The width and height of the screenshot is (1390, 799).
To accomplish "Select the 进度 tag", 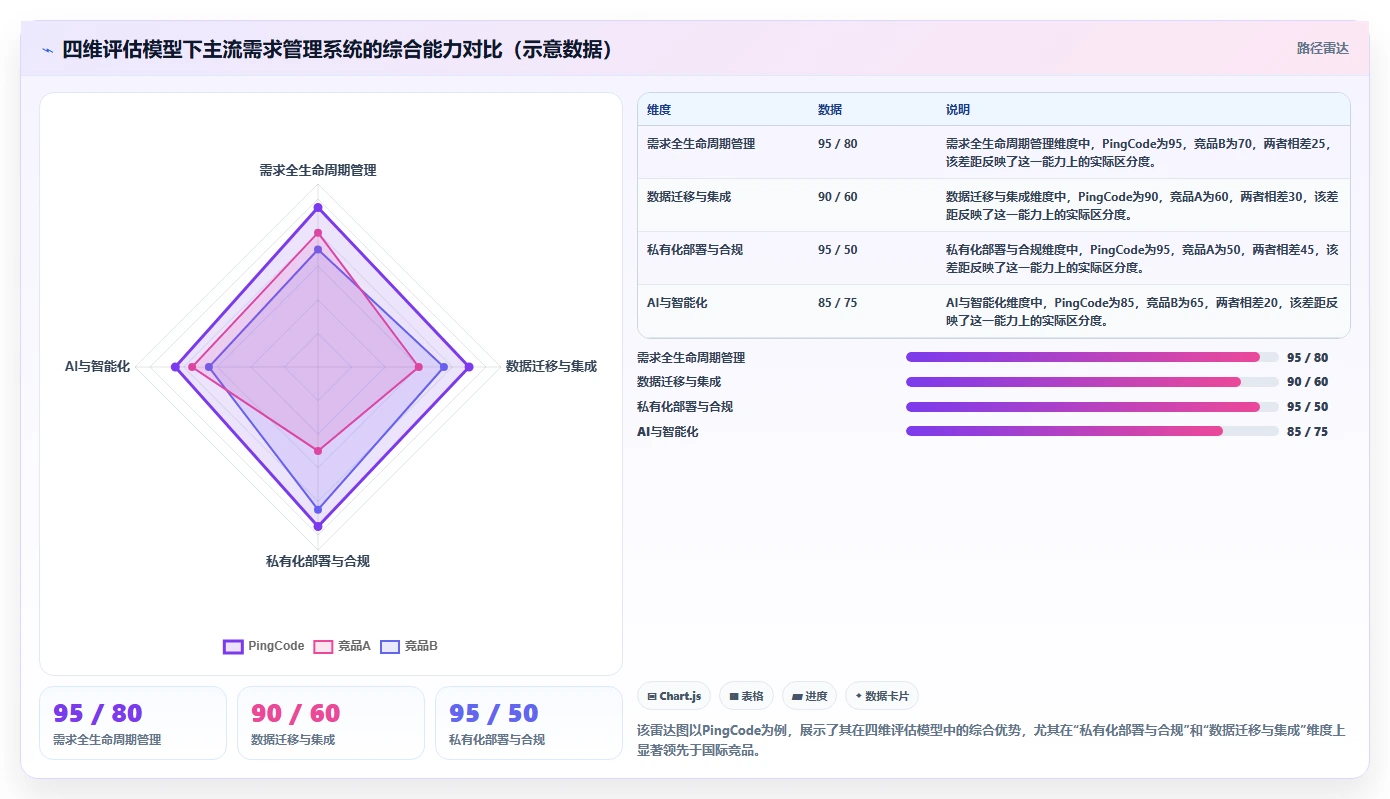I will (809, 696).
